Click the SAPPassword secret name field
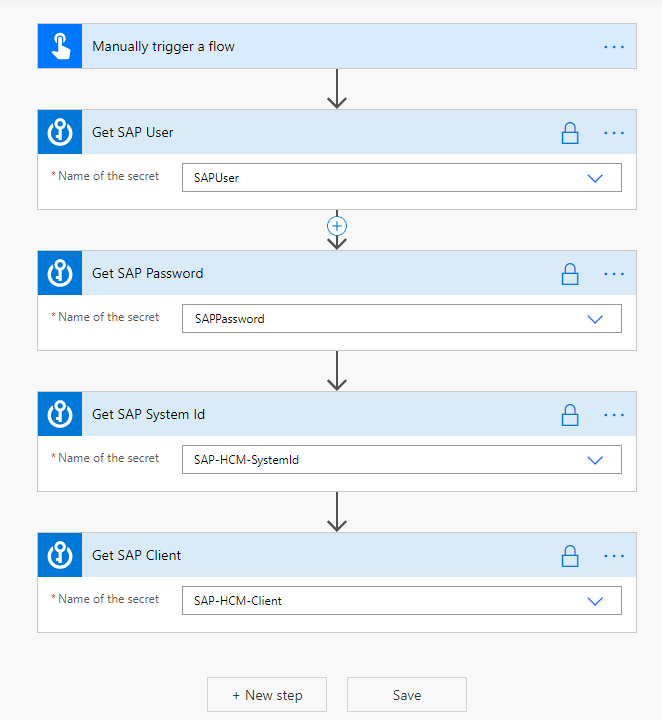The height and width of the screenshot is (720, 662). (x=402, y=319)
